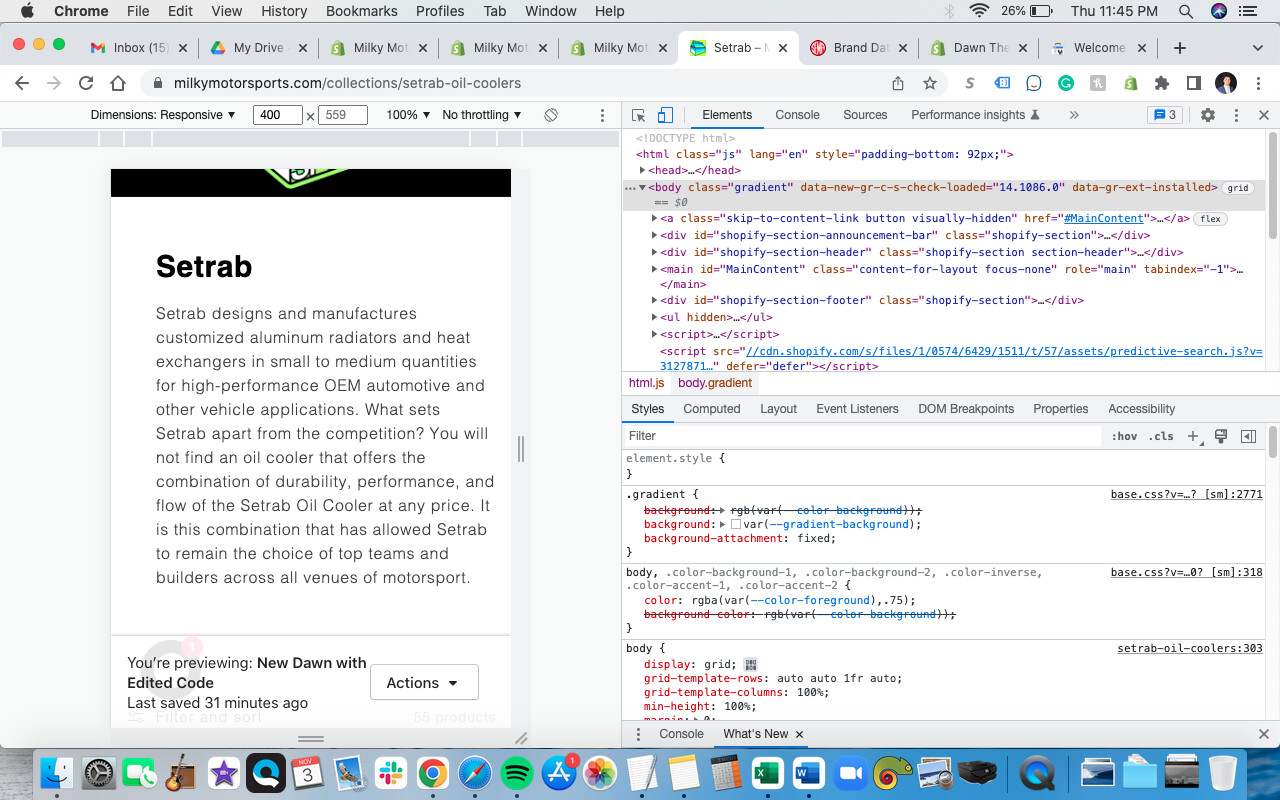The height and width of the screenshot is (800, 1280).
Task: Open the Event Listeners tab
Action: pyautogui.click(x=857, y=409)
